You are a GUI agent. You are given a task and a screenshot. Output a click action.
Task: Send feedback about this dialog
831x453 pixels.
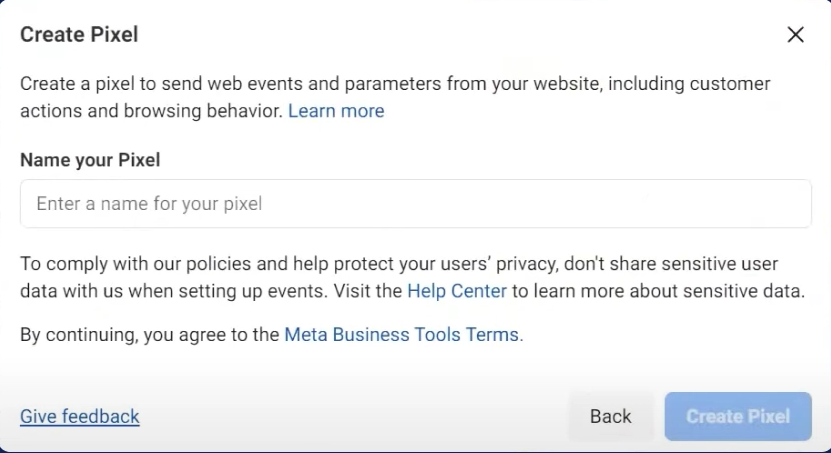click(80, 416)
